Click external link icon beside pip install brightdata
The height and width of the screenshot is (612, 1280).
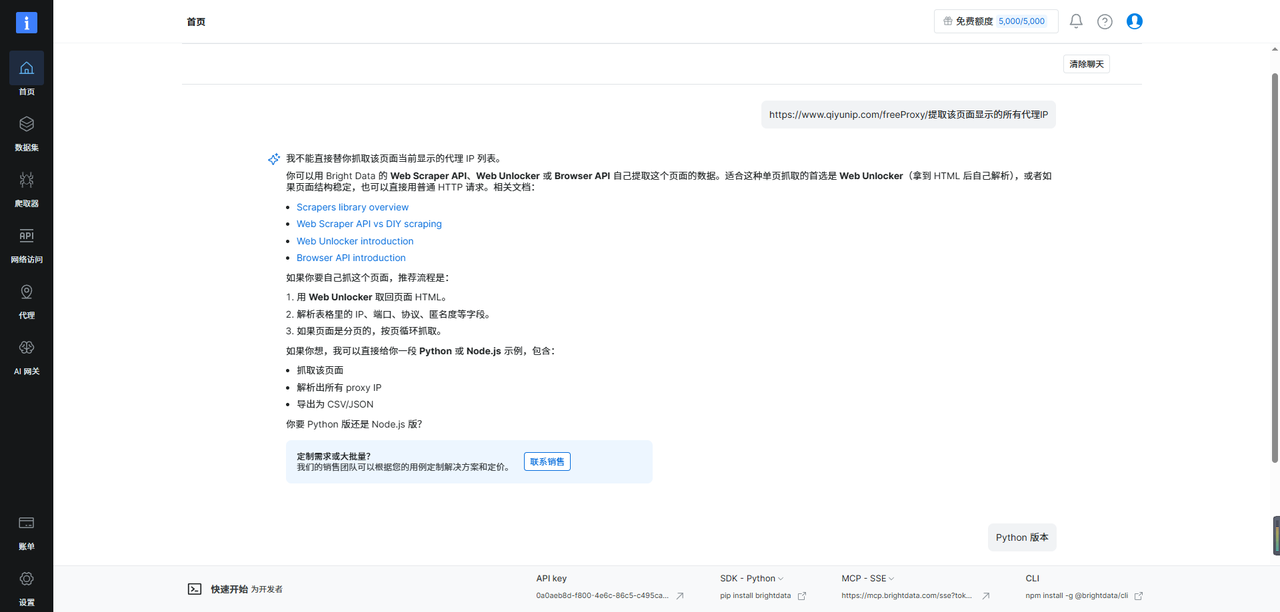(x=802, y=596)
